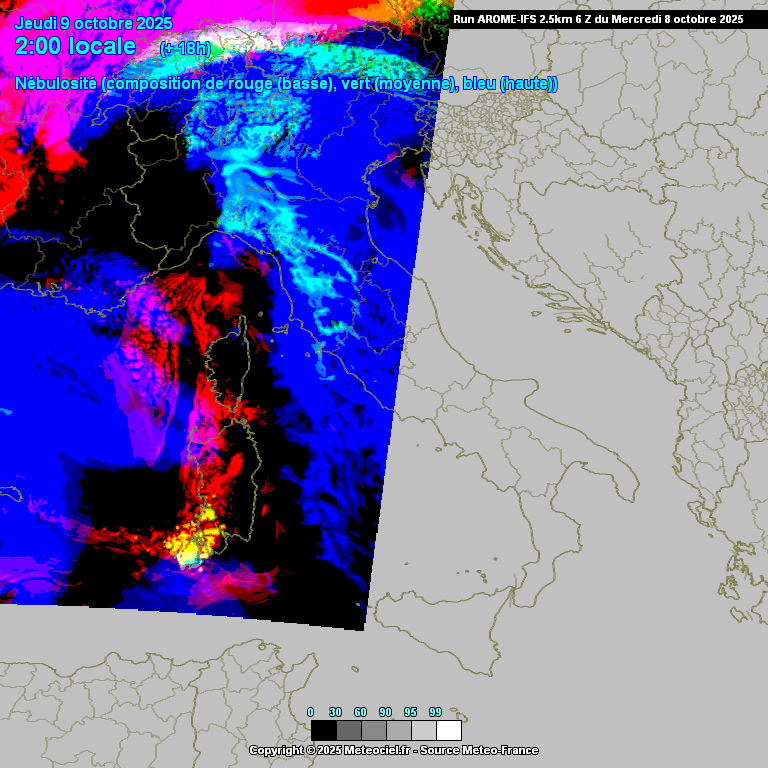Select the legend swatch labeled 90
Screen dimensions: 768x768
(398, 730)
